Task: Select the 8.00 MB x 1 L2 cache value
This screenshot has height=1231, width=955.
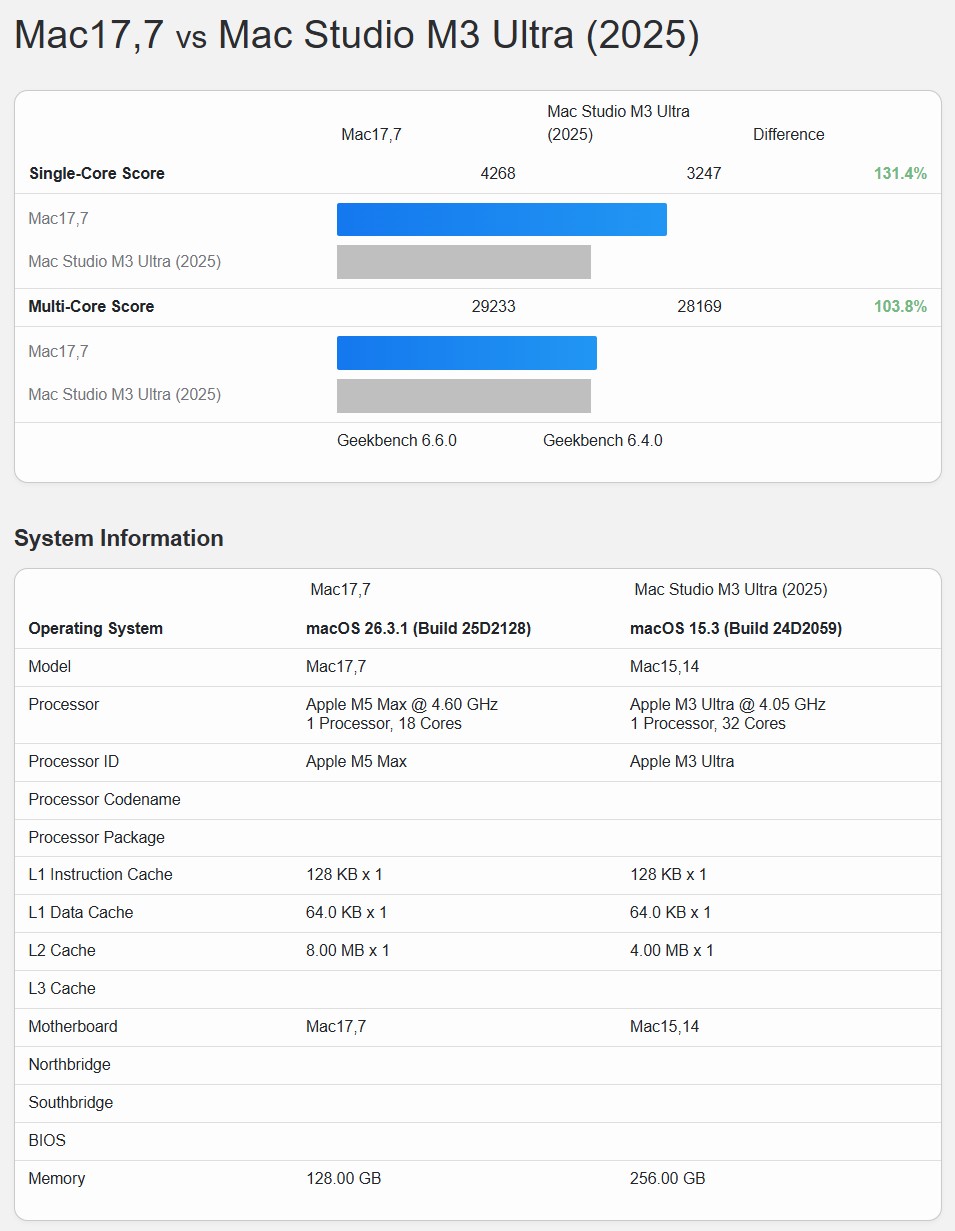Action: click(x=347, y=951)
